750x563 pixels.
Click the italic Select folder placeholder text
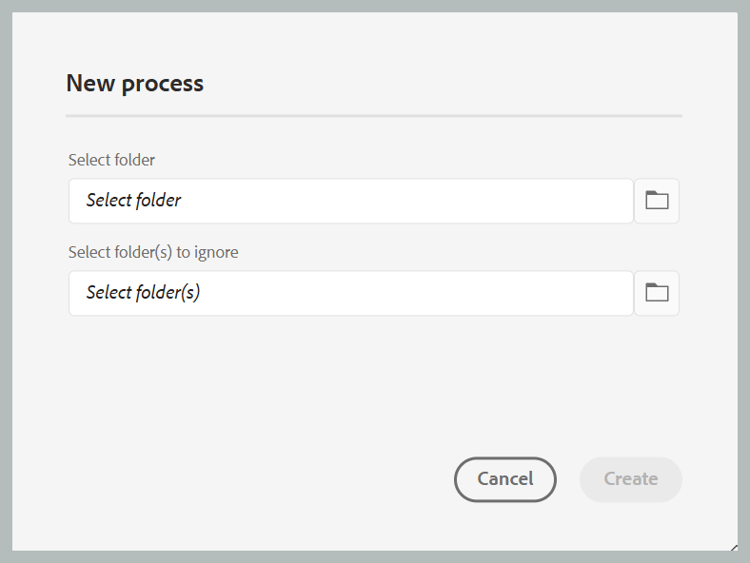[x=134, y=201]
